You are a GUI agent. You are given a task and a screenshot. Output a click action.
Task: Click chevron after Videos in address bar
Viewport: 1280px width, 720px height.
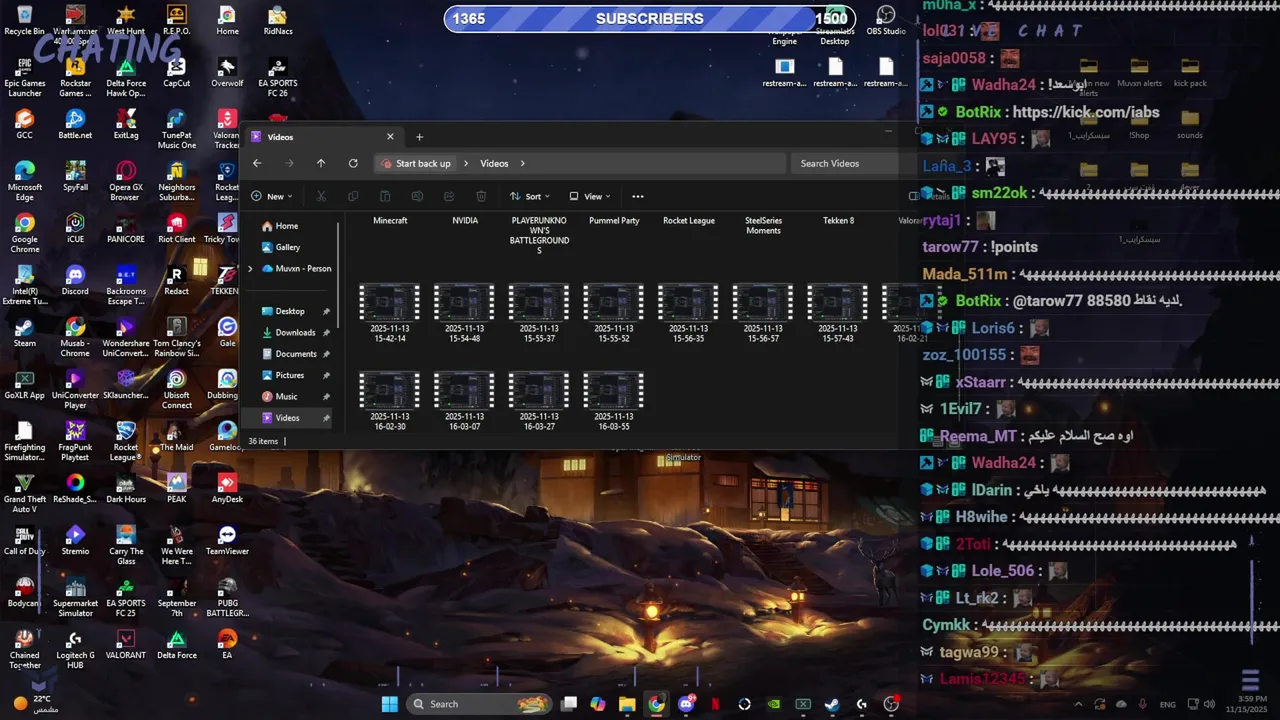522,163
